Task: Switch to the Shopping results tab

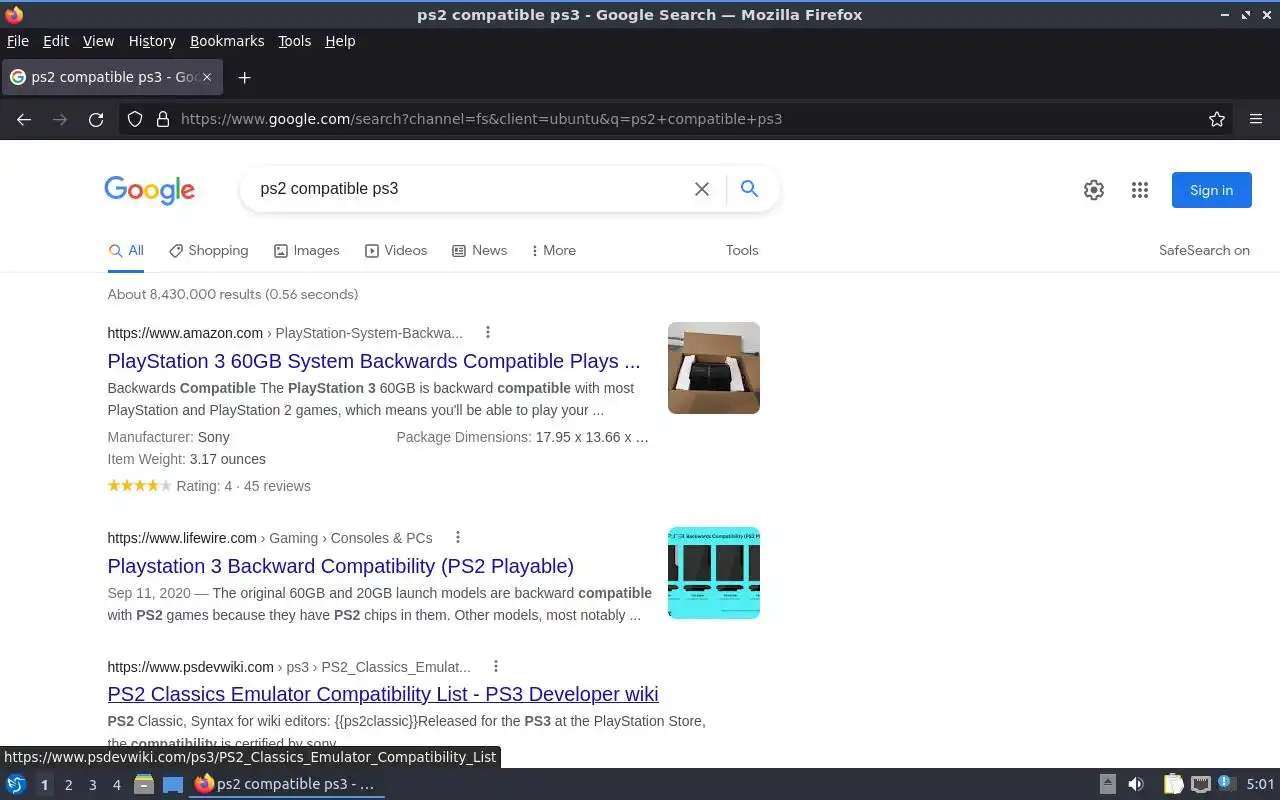Action: point(208,251)
